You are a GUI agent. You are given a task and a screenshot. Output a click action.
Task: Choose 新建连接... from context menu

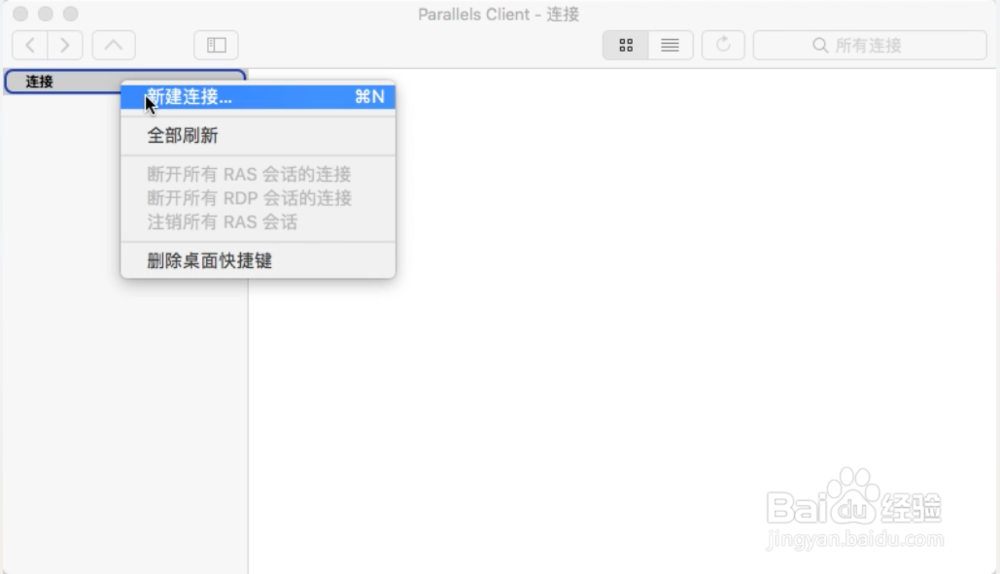click(x=258, y=97)
